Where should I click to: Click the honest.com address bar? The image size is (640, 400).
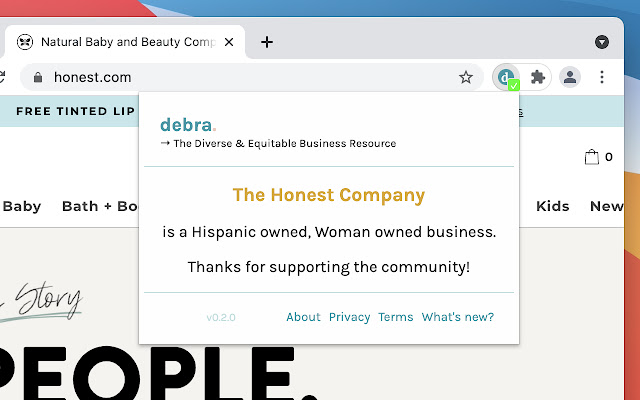[x=251, y=77]
